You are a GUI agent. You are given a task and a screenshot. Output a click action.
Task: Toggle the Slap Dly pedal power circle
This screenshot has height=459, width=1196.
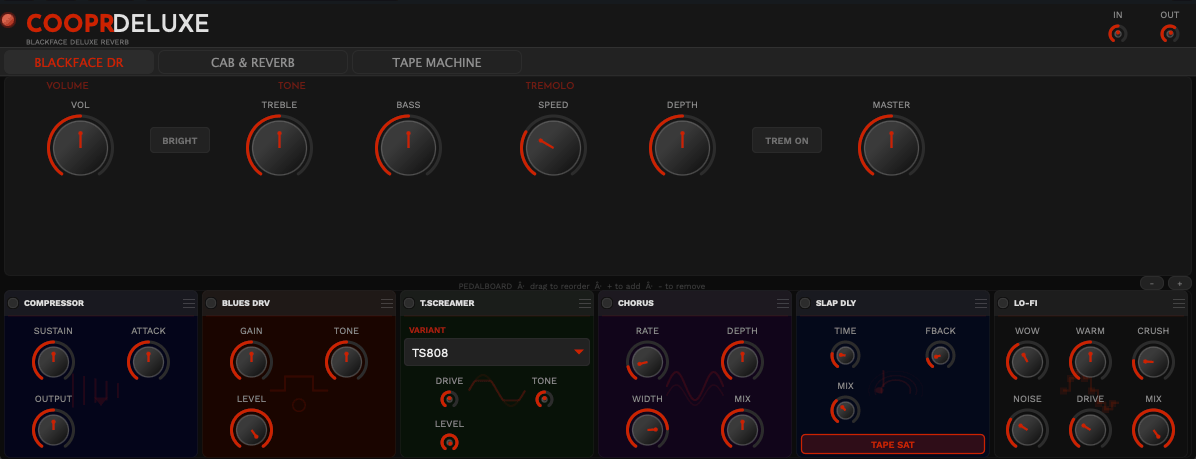point(805,303)
